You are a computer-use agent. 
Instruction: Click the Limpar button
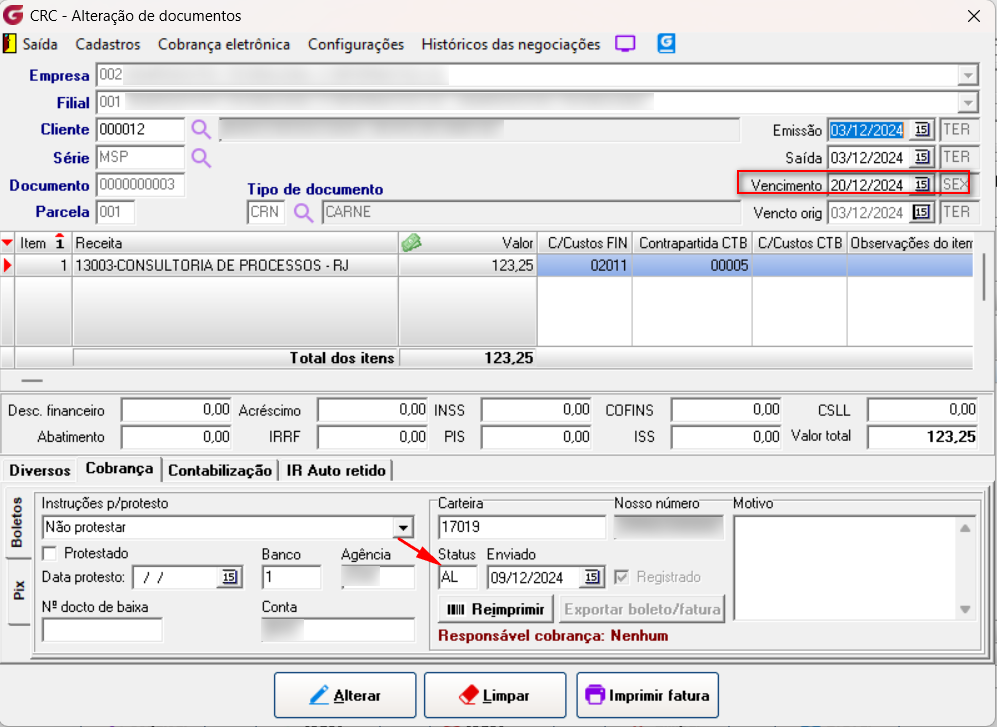[495, 695]
